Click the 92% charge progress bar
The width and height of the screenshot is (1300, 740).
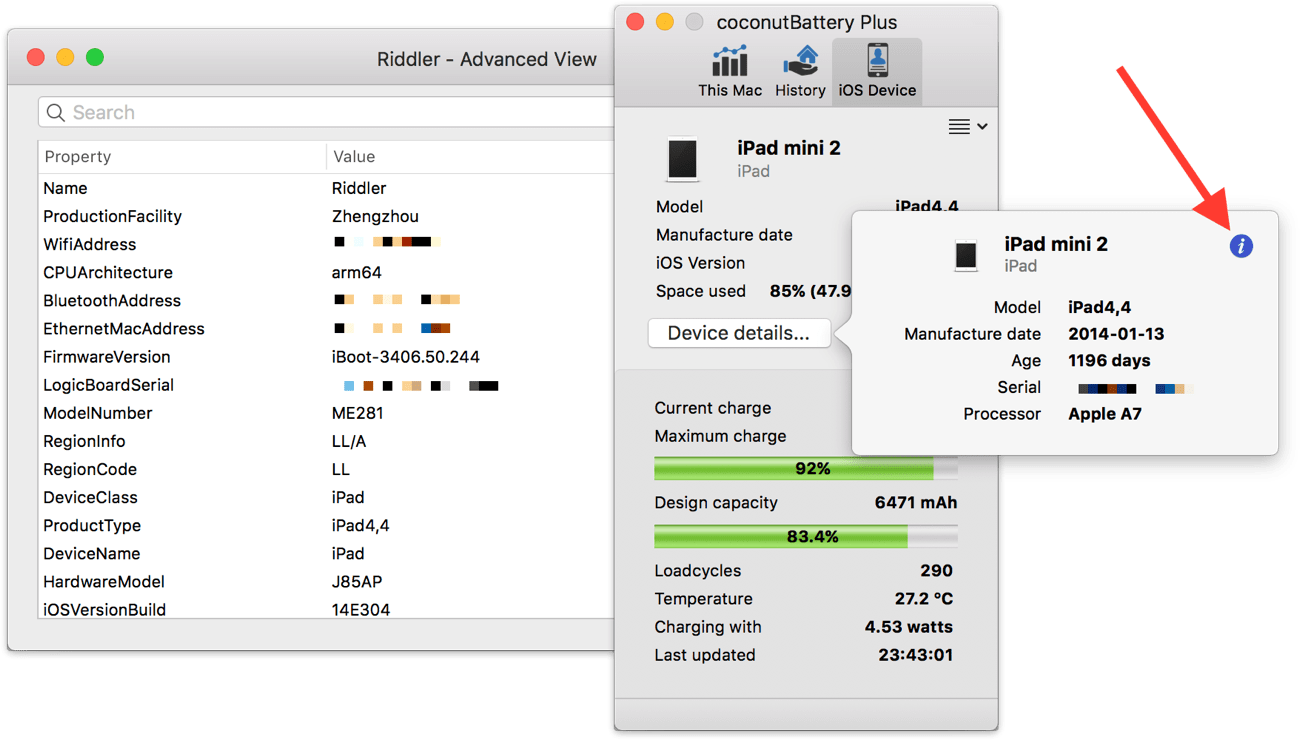806,468
